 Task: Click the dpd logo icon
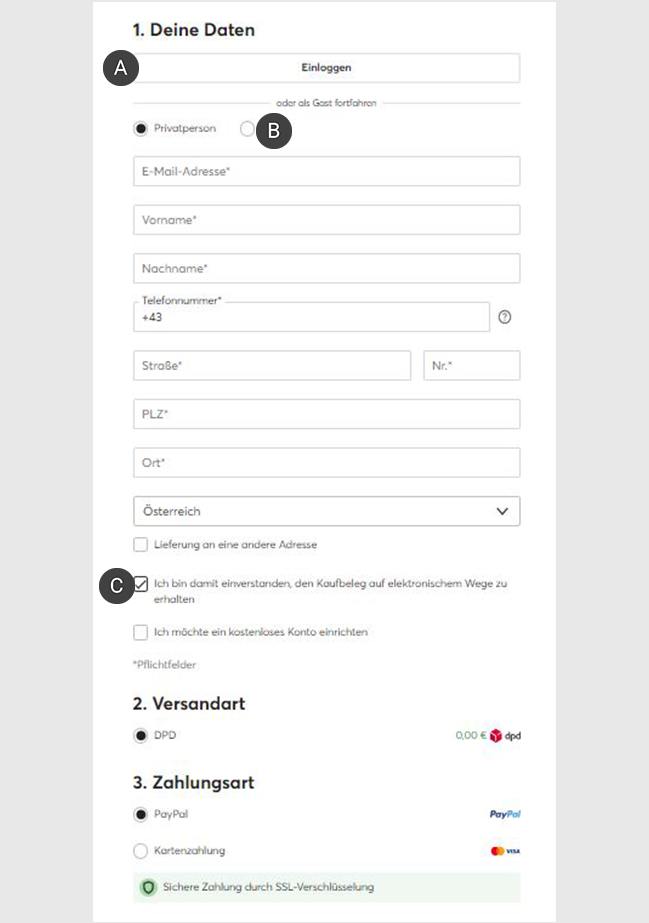pyautogui.click(x=505, y=735)
